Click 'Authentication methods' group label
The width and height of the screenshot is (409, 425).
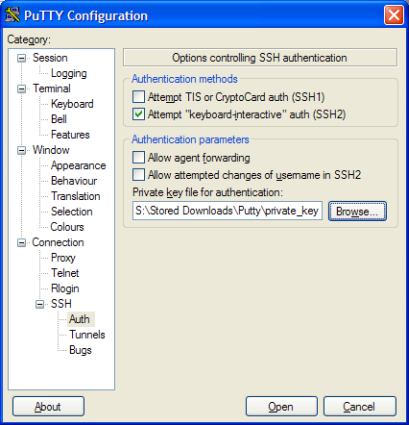point(184,79)
